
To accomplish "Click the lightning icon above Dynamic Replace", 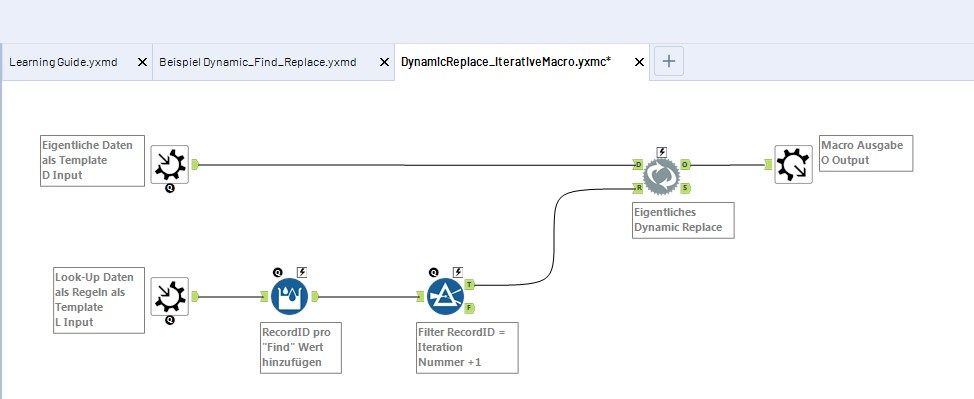I will coord(662,152).
